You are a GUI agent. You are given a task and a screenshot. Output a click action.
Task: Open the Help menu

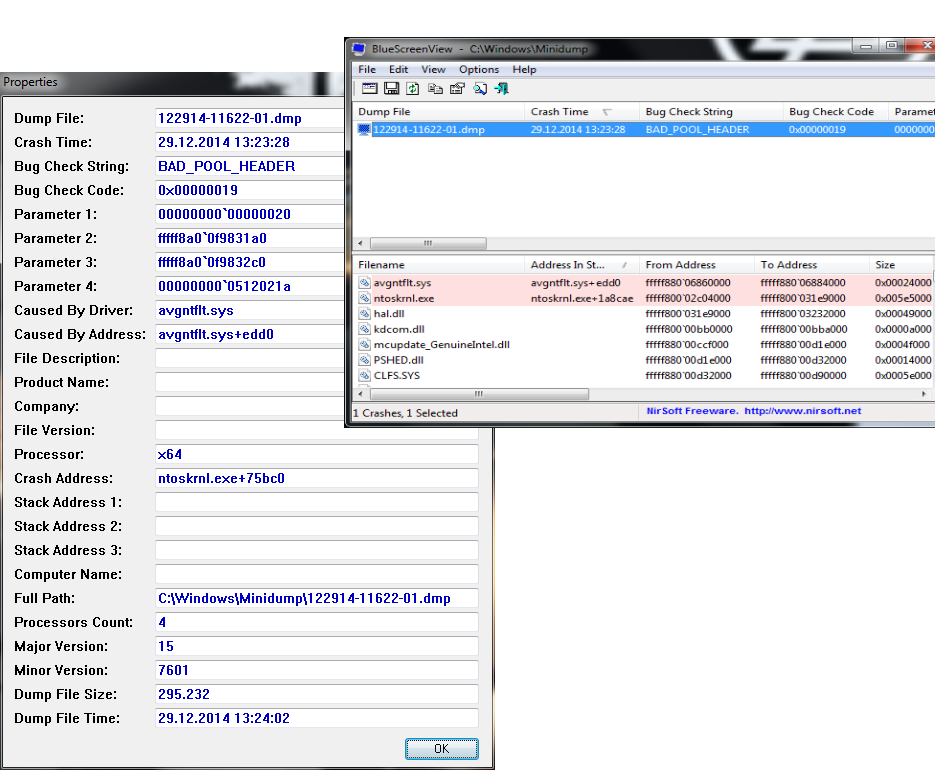pyautogui.click(x=524, y=69)
